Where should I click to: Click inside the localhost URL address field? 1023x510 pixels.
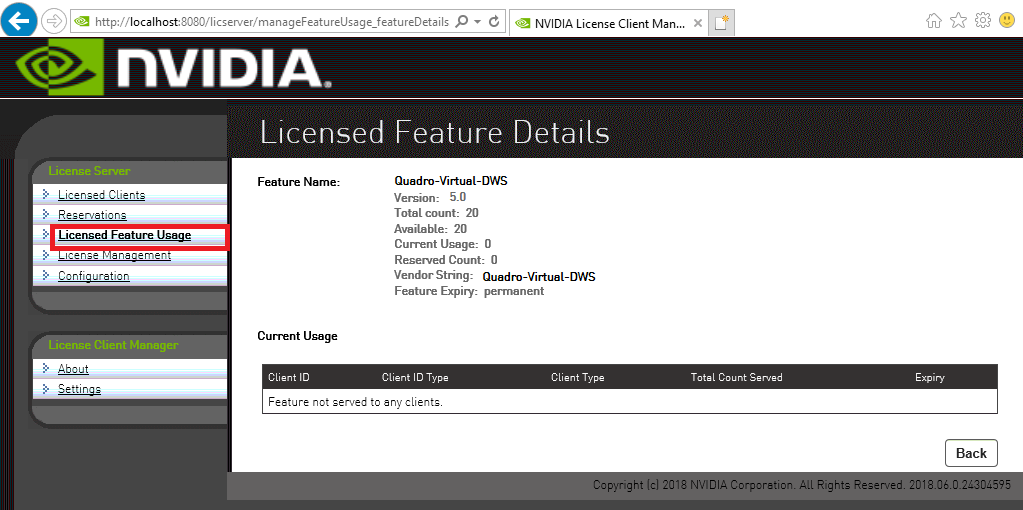point(270,21)
